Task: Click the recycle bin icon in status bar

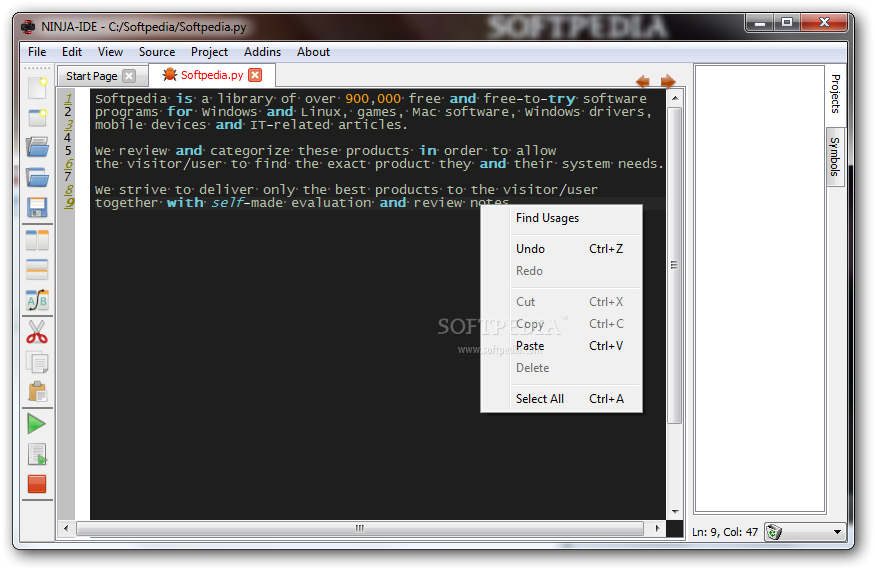Action: point(773,532)
